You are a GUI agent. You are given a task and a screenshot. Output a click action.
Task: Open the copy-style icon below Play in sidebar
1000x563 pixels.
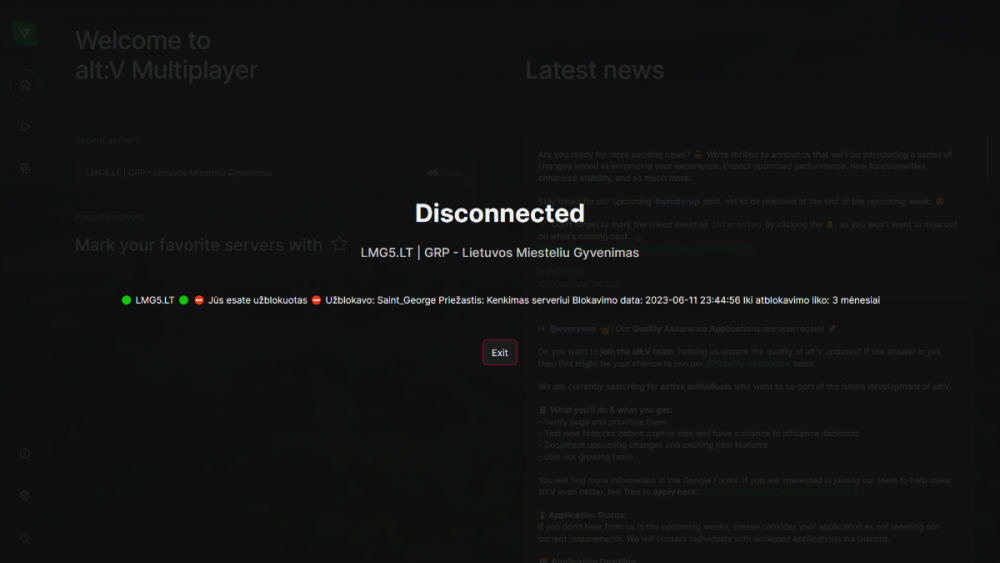25,168
